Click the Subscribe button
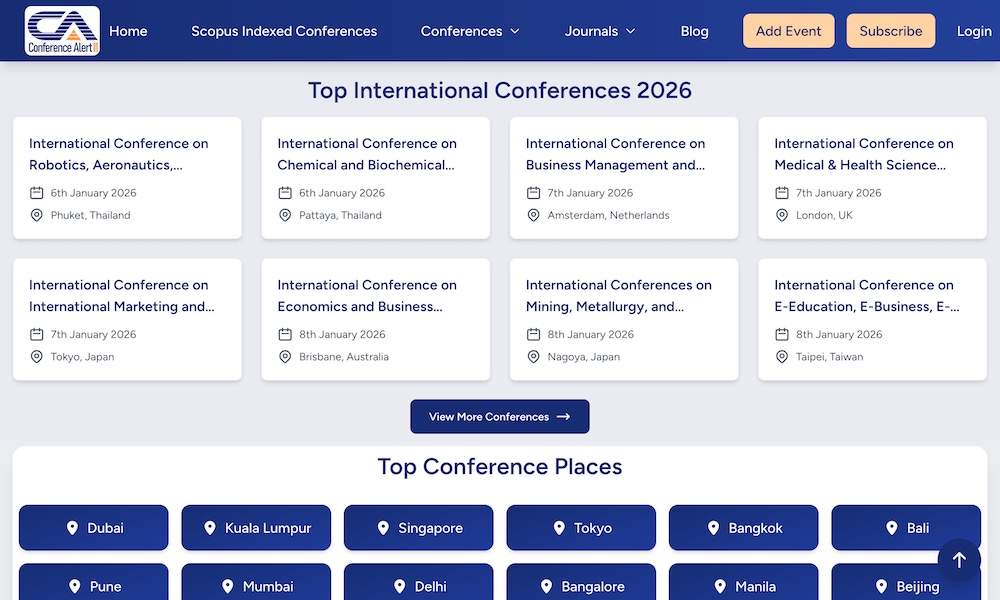 [x=890, y=31]
